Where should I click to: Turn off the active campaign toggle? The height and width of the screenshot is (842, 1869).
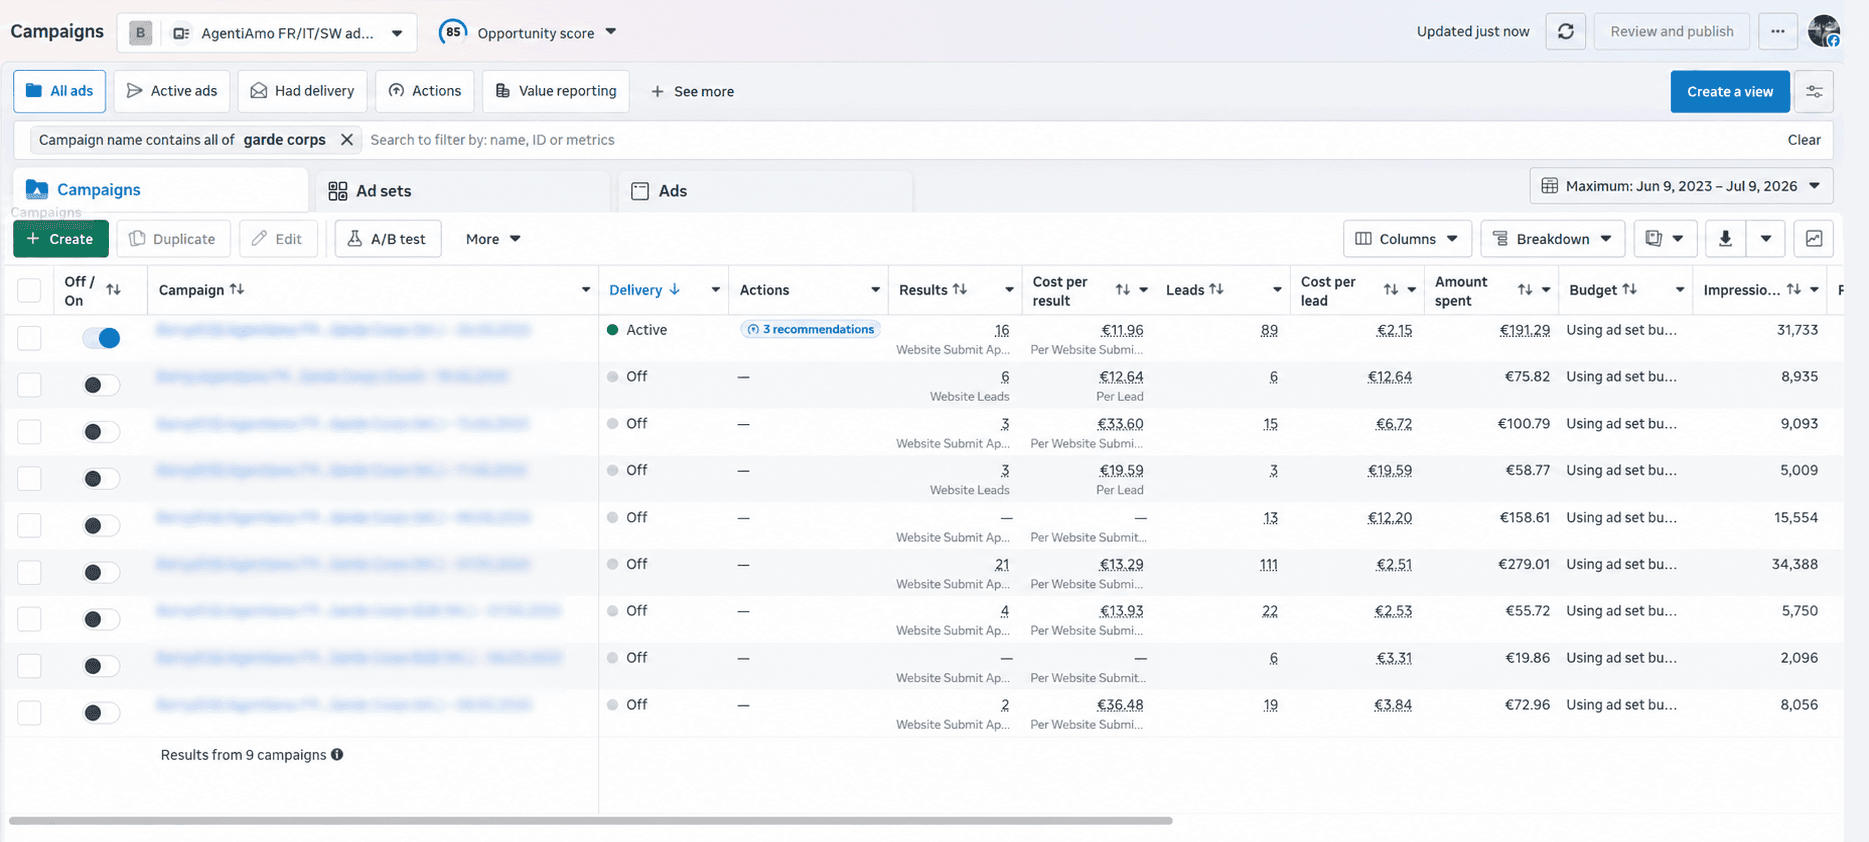point(101,338)
